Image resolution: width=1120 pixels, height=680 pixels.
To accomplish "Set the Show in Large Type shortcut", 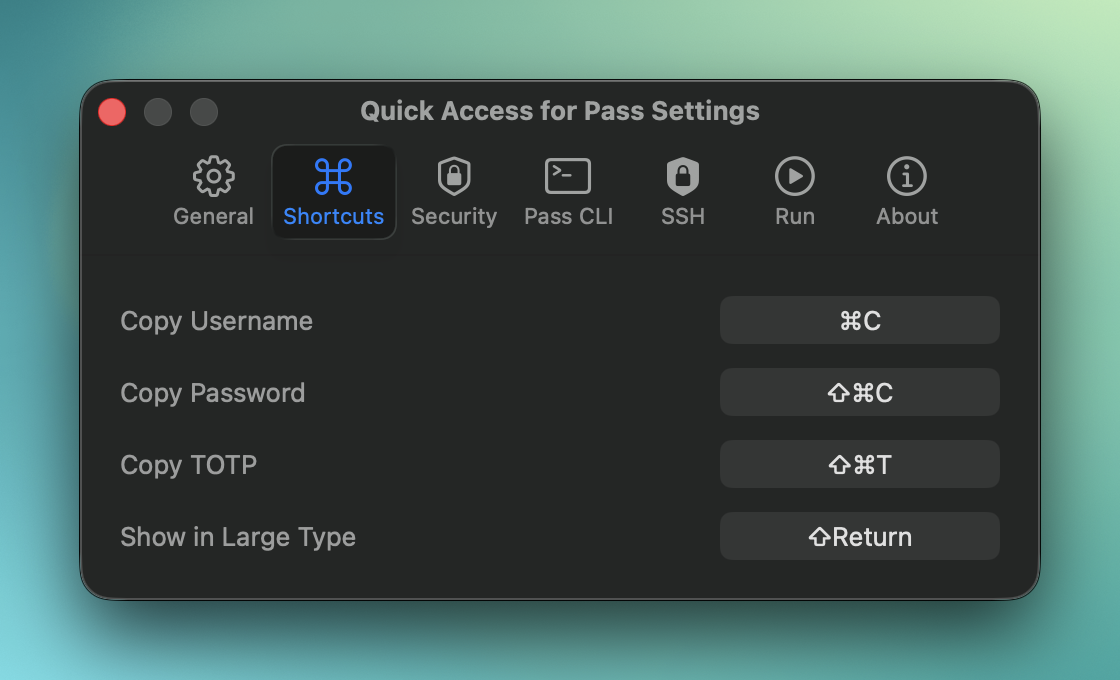I will coord(859,536).
